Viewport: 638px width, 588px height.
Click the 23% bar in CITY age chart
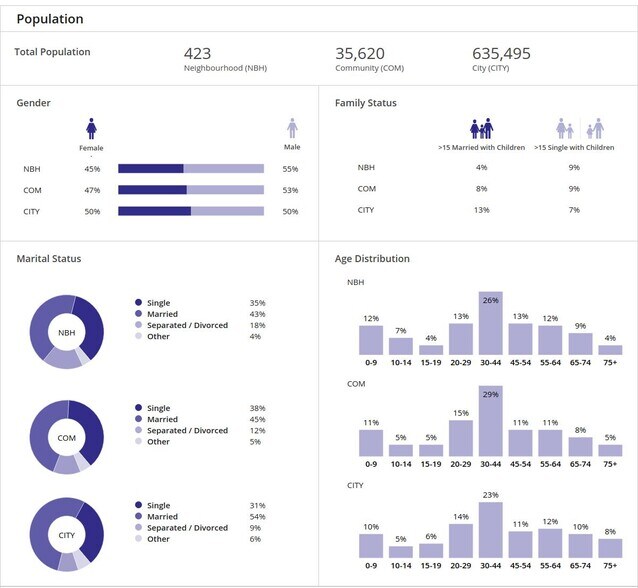click(491, 530)
